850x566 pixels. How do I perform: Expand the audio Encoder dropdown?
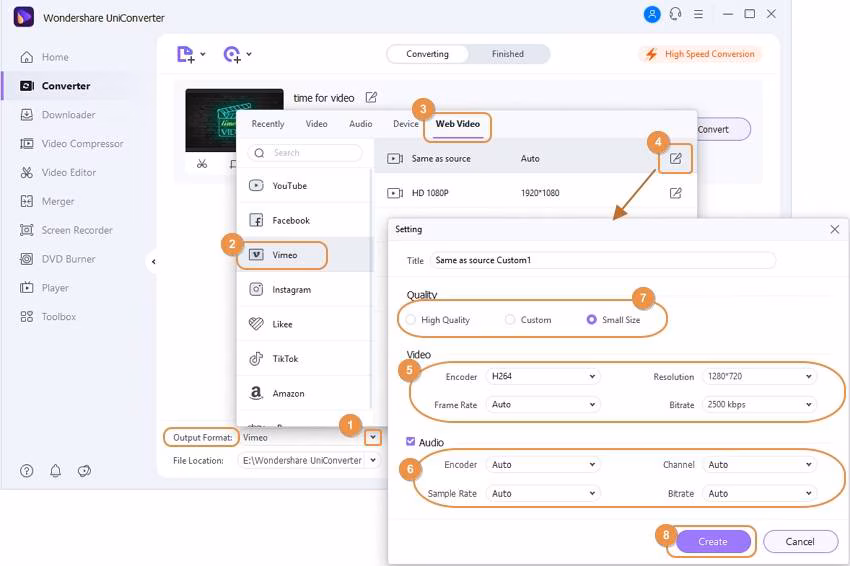pyautogui.click(x=543, y=465)
